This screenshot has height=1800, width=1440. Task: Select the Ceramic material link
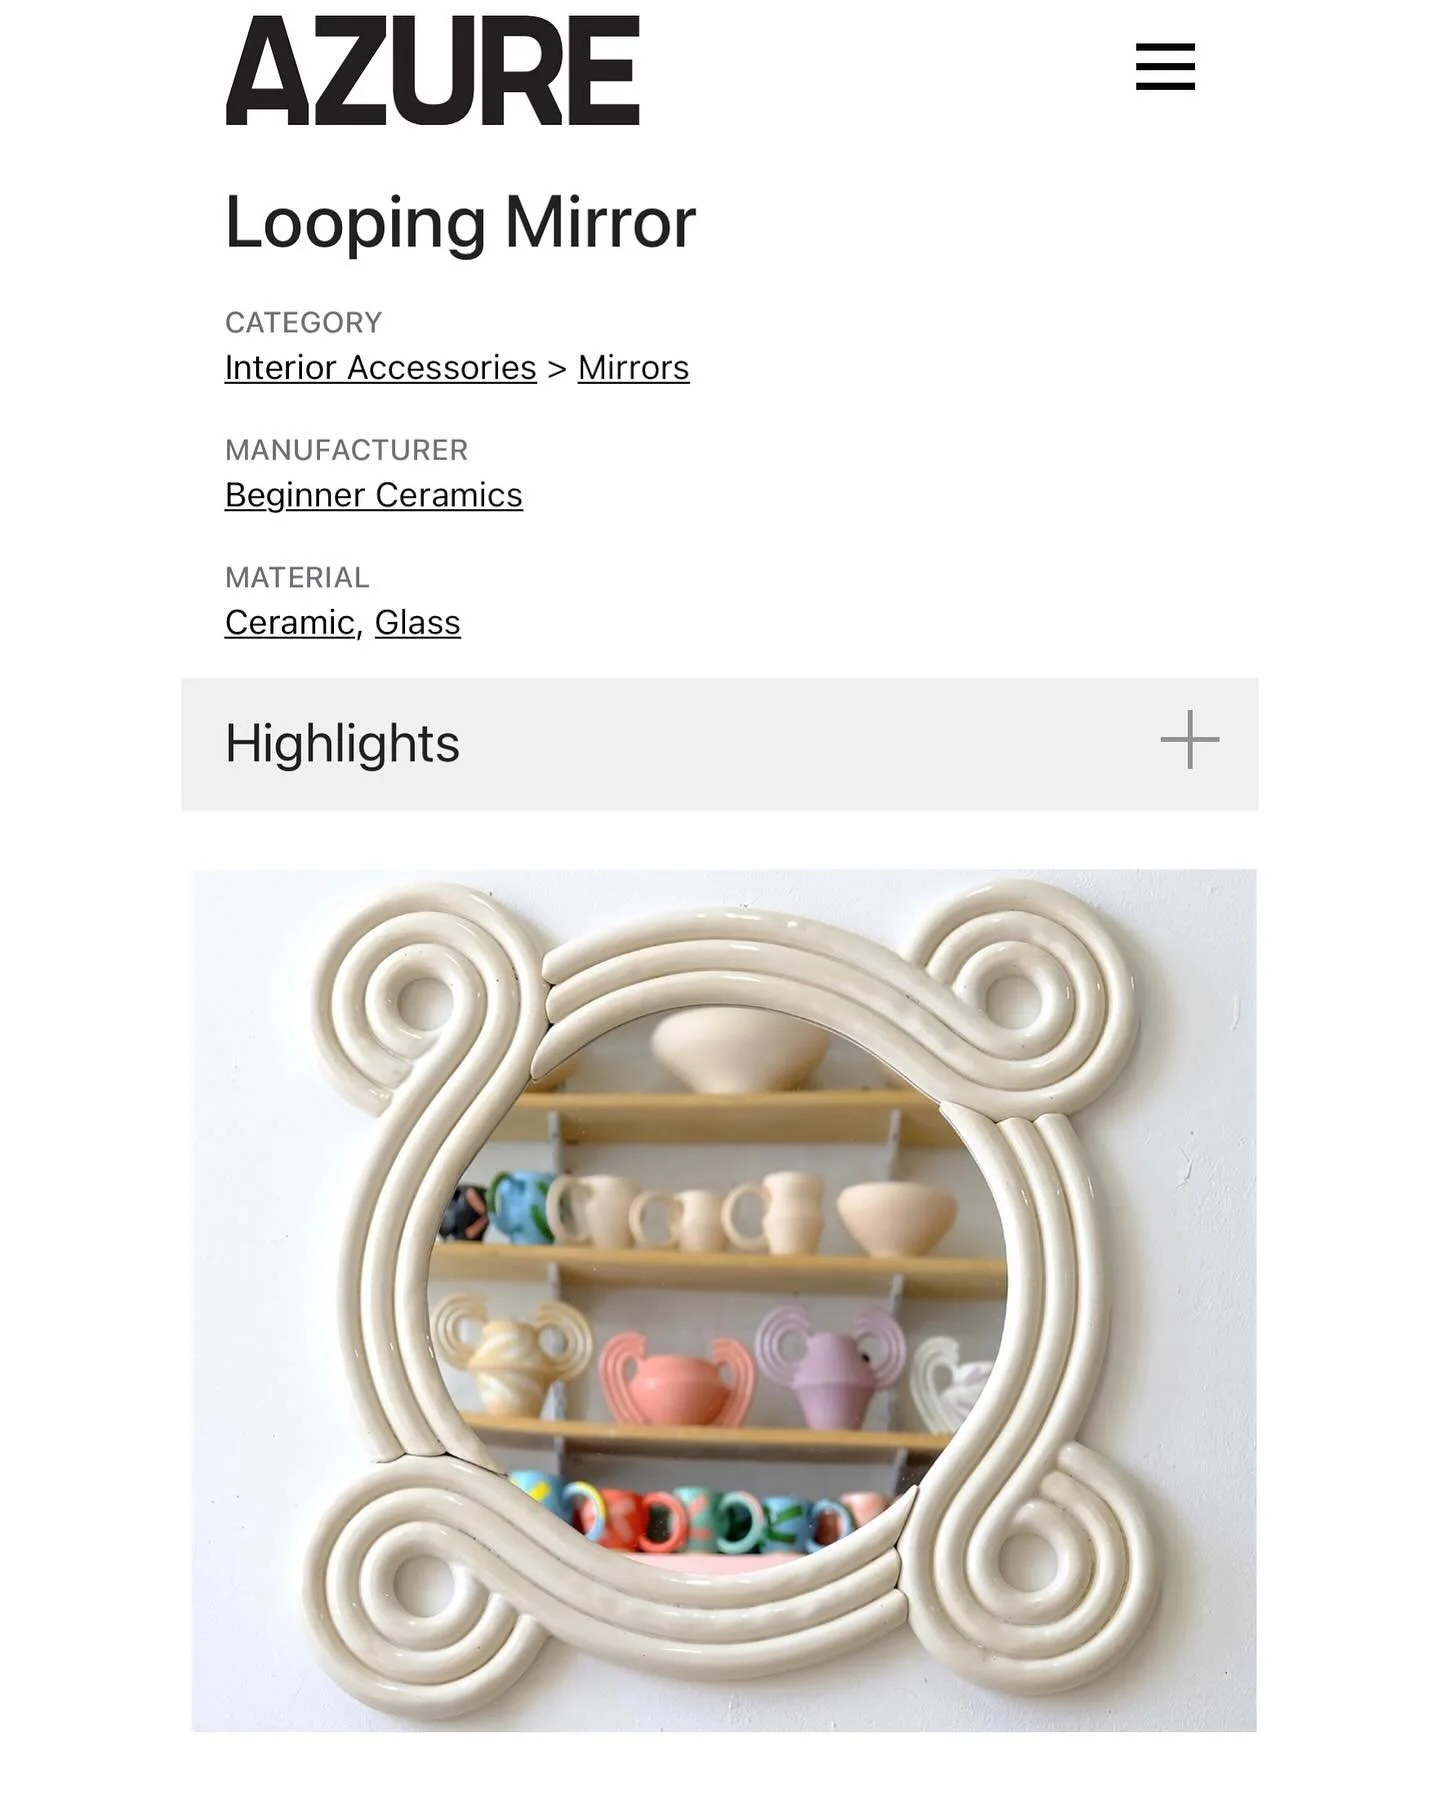tap(290, 622)
